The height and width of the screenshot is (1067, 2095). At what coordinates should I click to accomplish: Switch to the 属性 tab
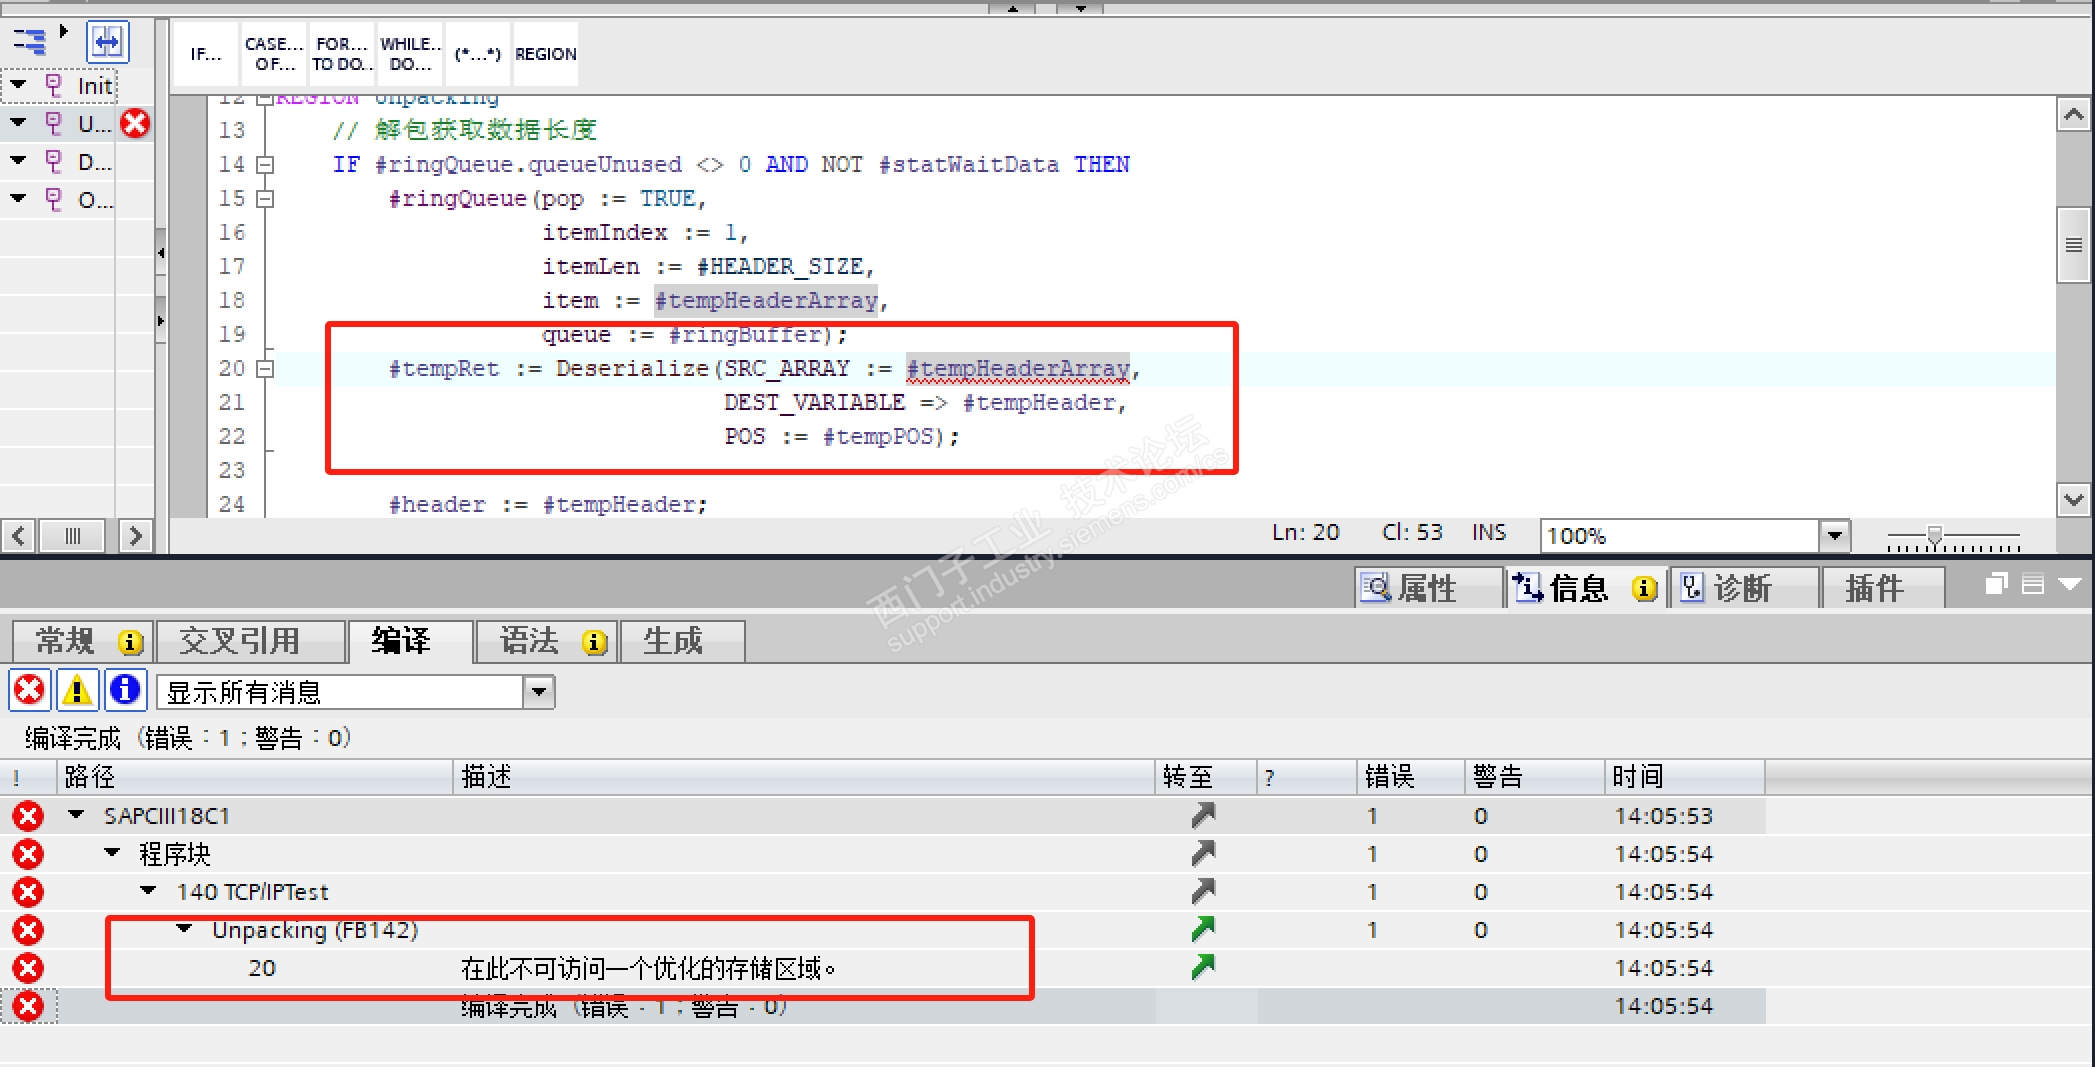pyautogui.click(x=1428, y=588)
